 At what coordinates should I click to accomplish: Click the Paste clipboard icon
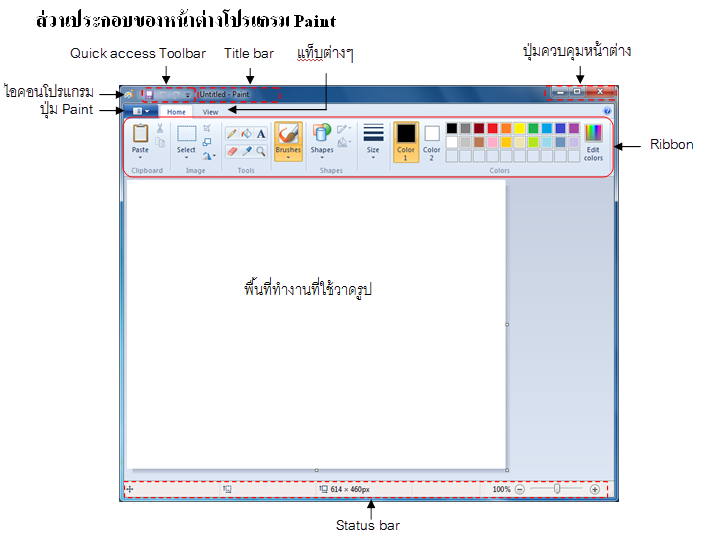(x=140, y=133)
